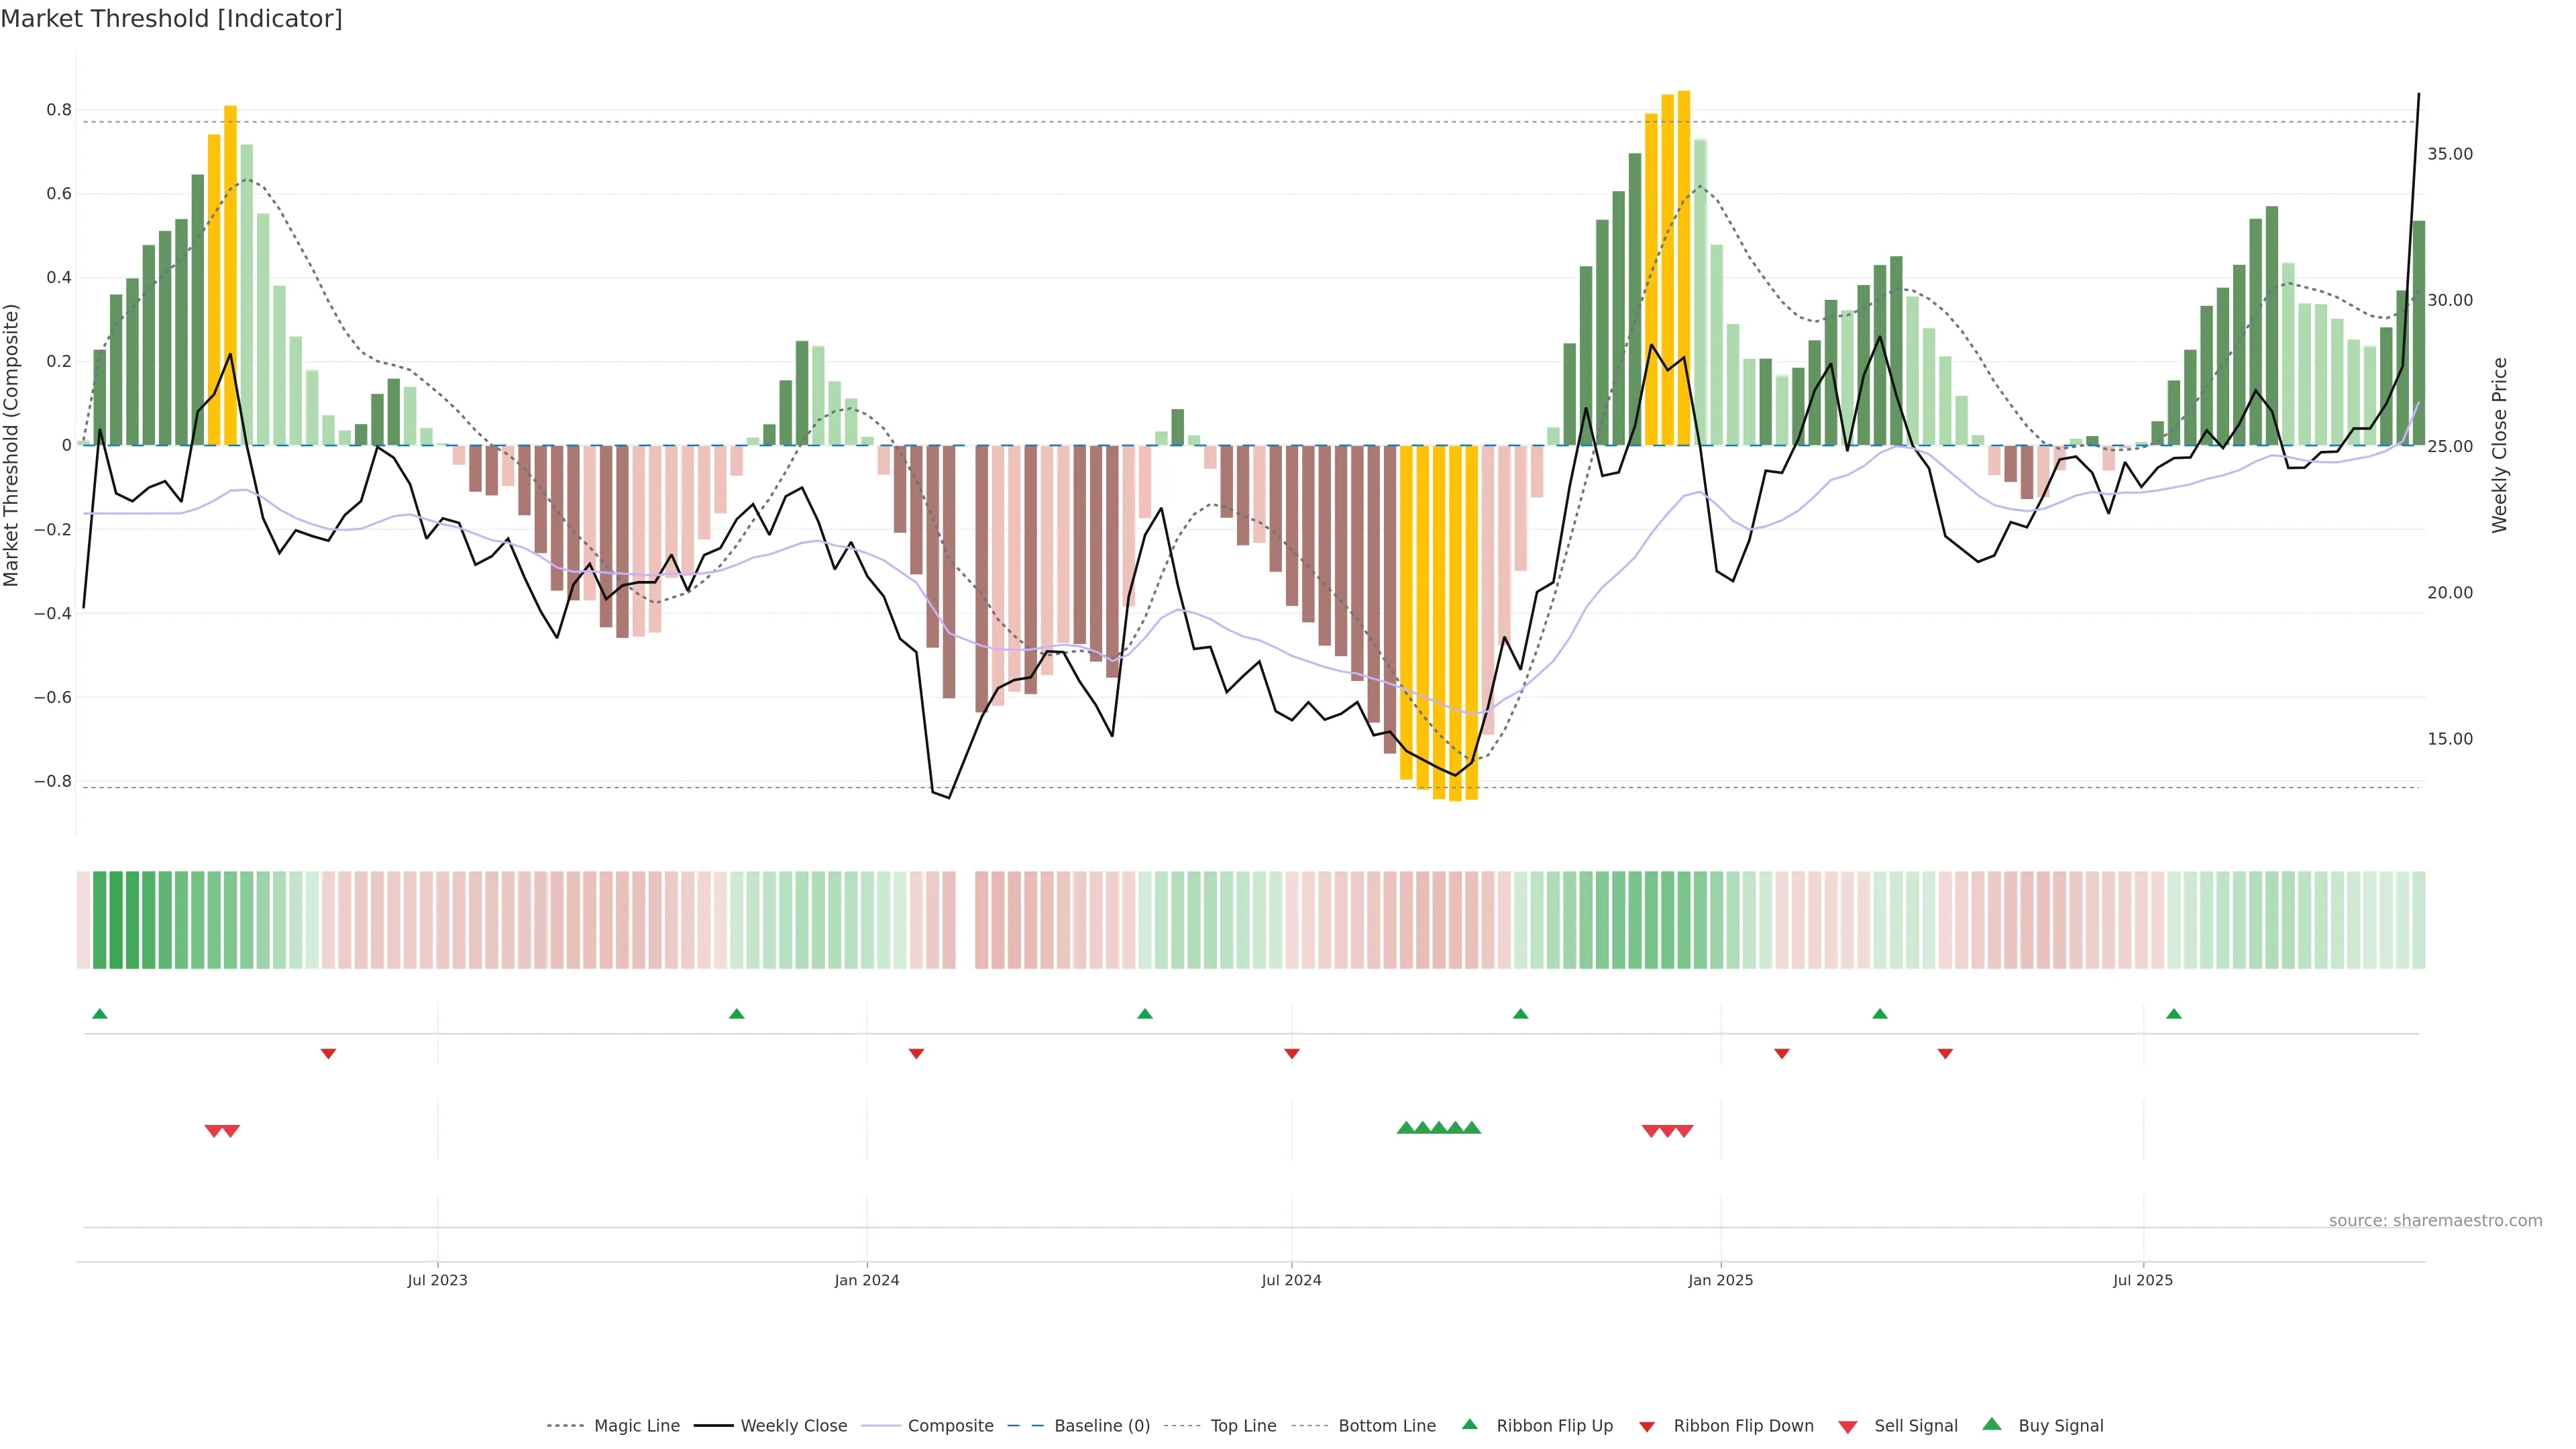Click the rightmost green Ribbon Flip Up marker

(2174, 1014)
